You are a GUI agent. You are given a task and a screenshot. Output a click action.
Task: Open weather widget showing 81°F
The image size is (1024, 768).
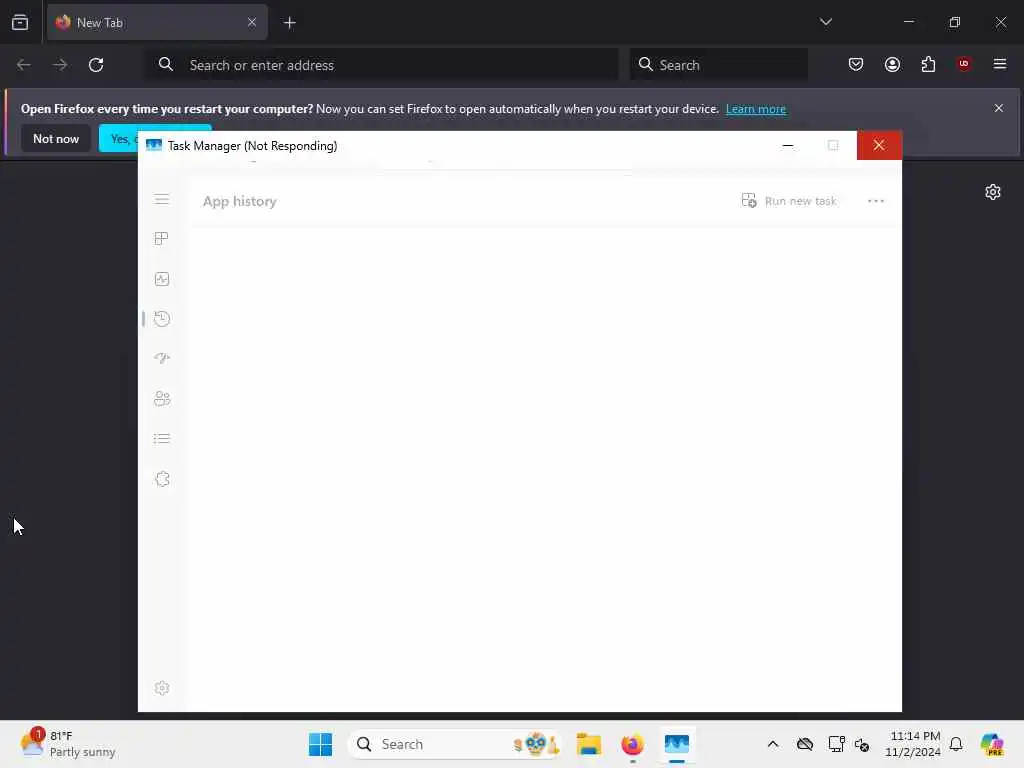pos(68,744)
